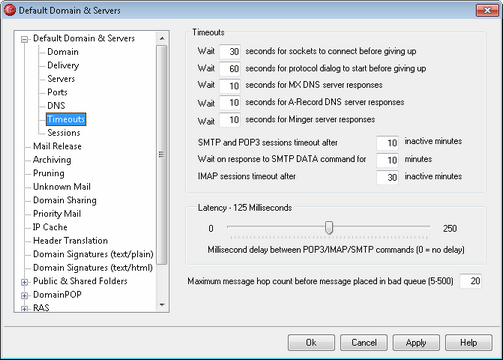Click the tree scrollbar down arrow
The width and height of the screenshot is (503, 360).
tap(162, 305)
